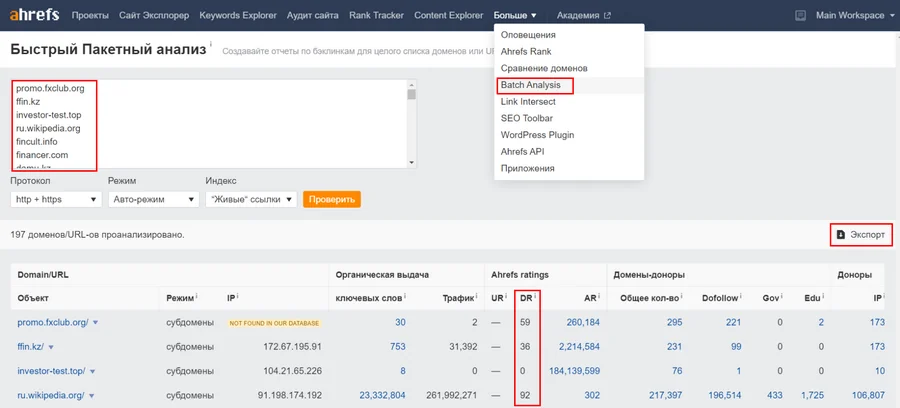Open the Академия link
The height and width of the screenshot is (408, 900).
tap(577, 15)
